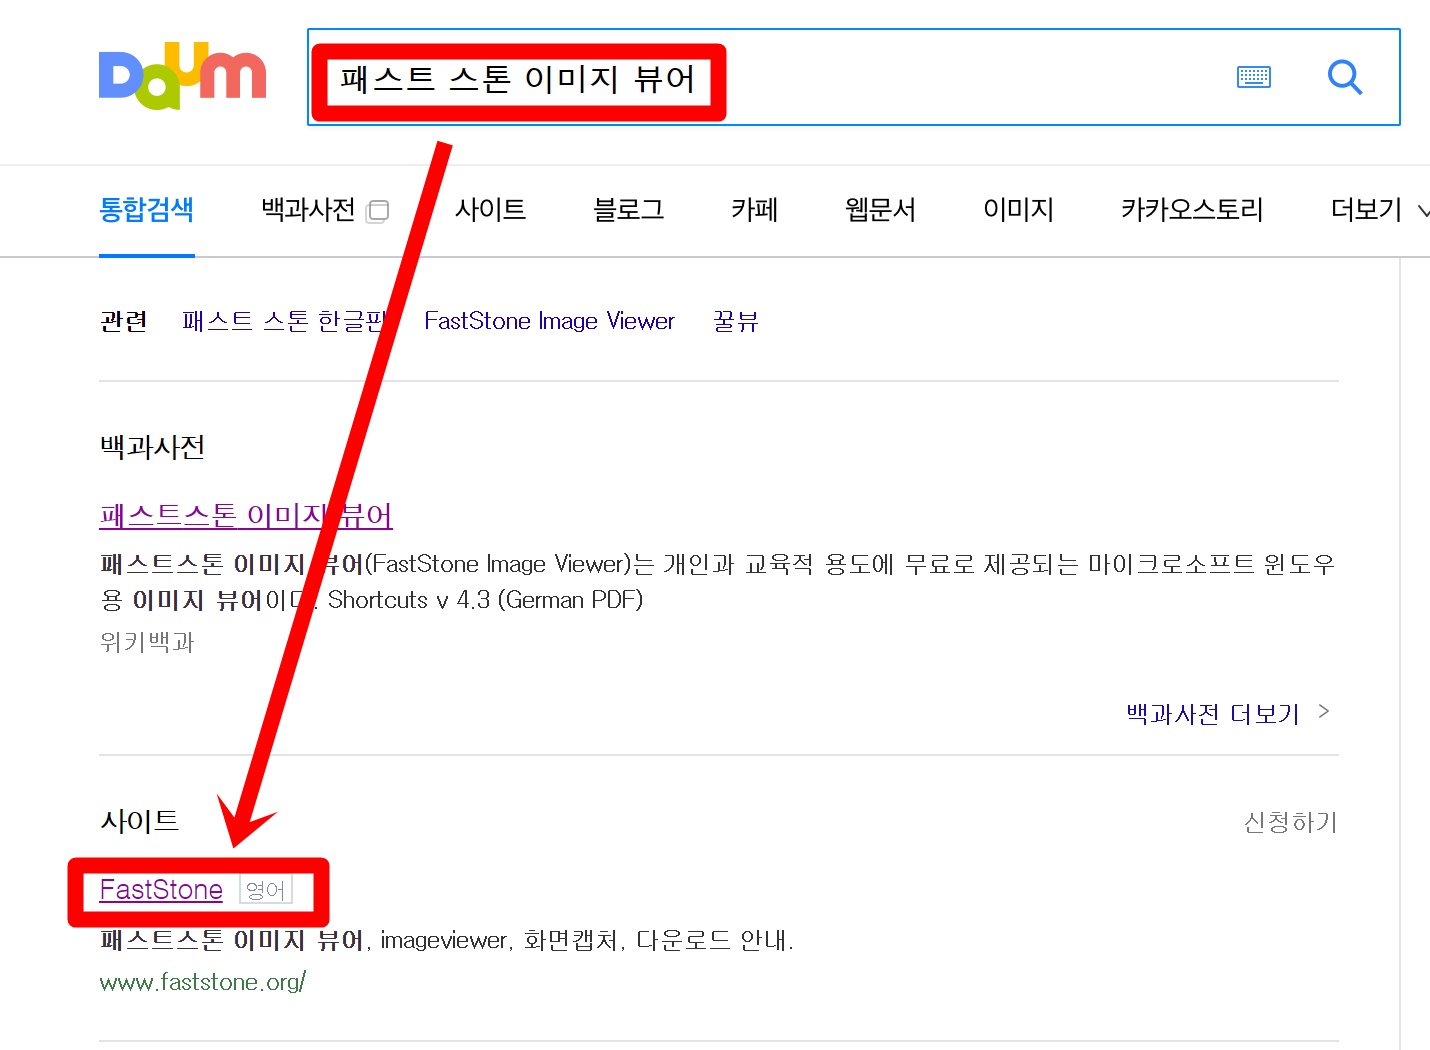The height and width of the screenshot is (1050, 1430).
Task: Click the 영어 label badge
Action: (265, 890)
